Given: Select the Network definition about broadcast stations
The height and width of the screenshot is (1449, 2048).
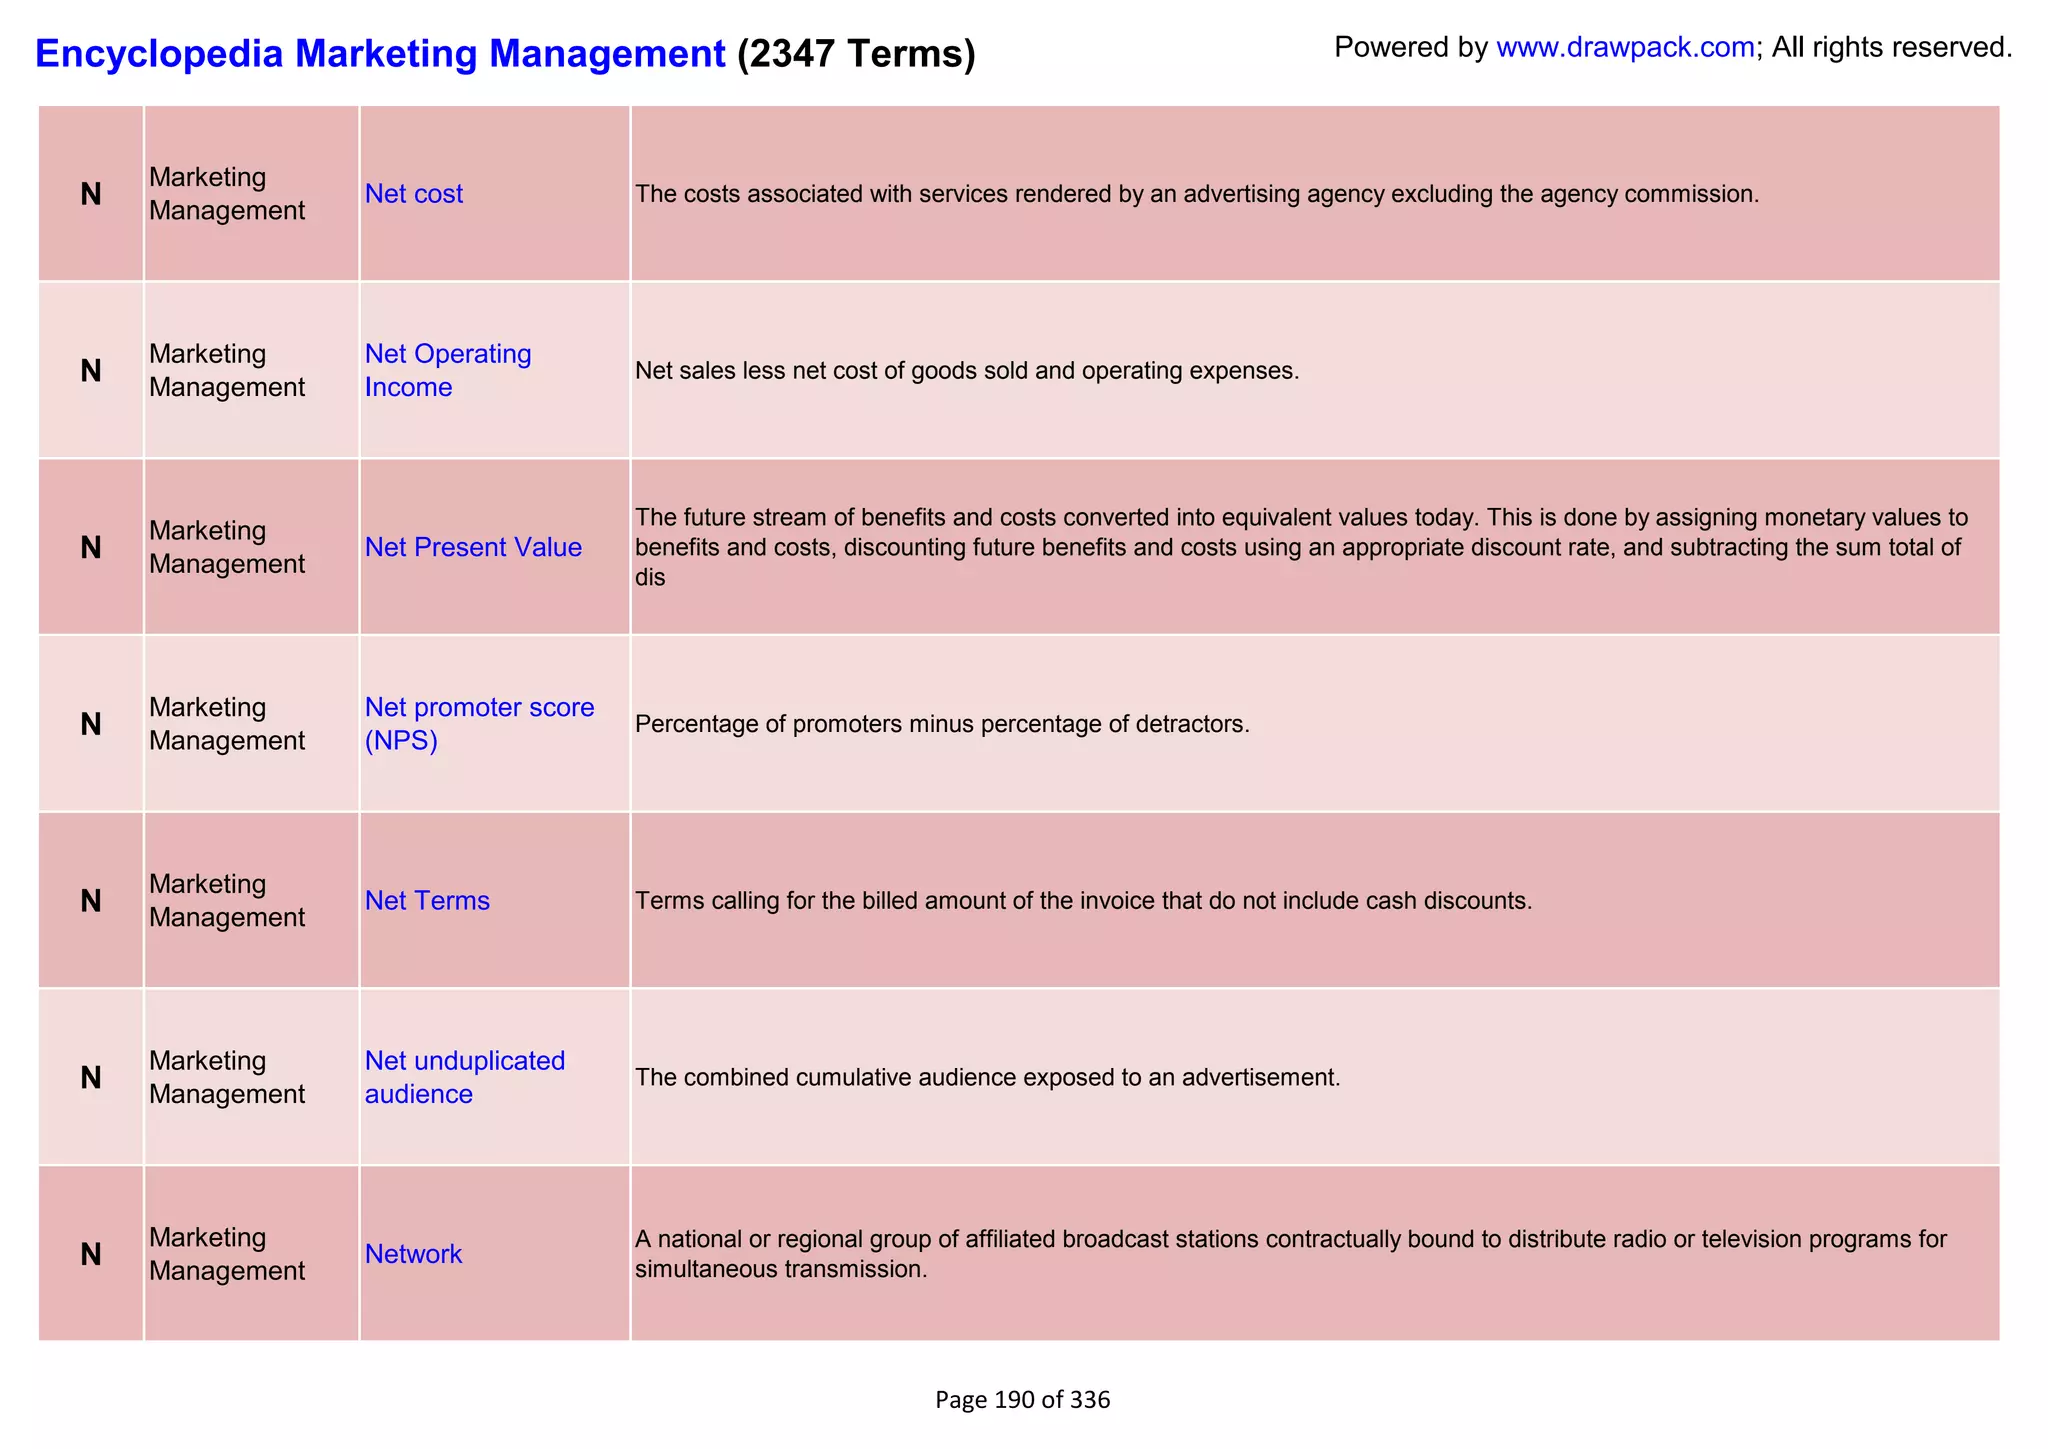Looking at the screenshot, I should pos(1291,1254).
